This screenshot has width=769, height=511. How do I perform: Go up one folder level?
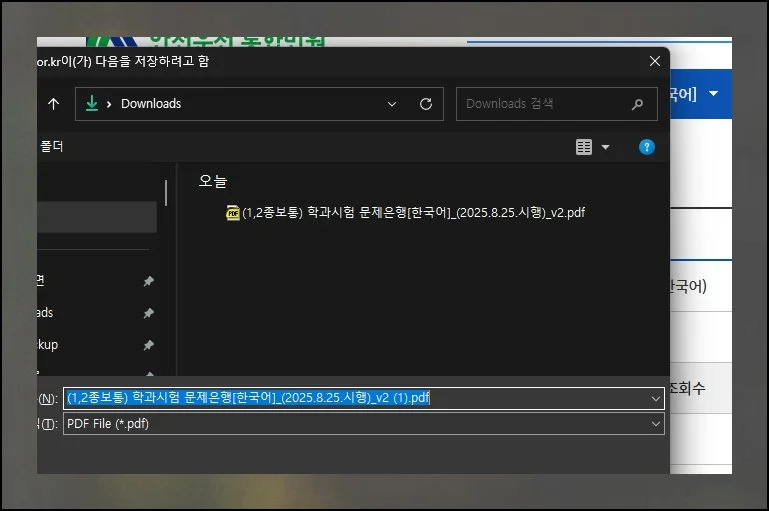tap(53, 104)
